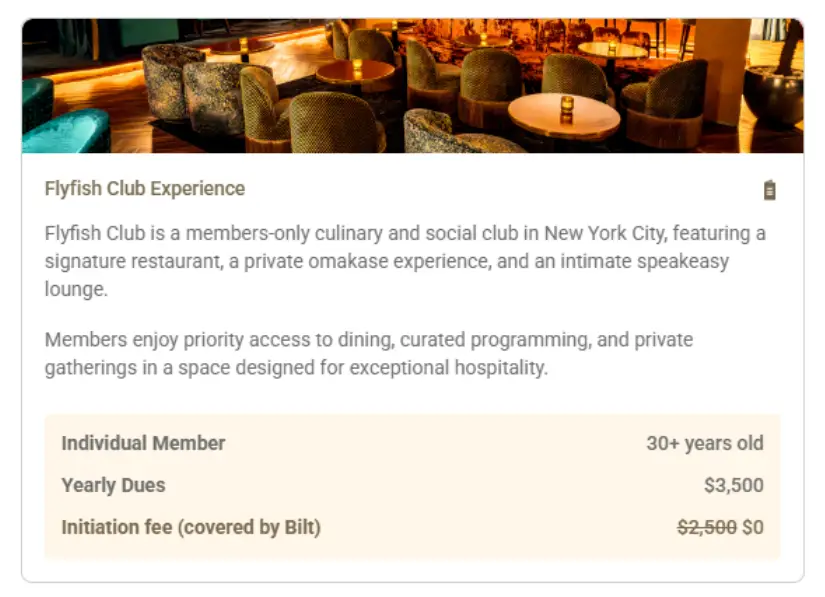Click the Flyfish Club Experience heading

[x=145, y=189]
